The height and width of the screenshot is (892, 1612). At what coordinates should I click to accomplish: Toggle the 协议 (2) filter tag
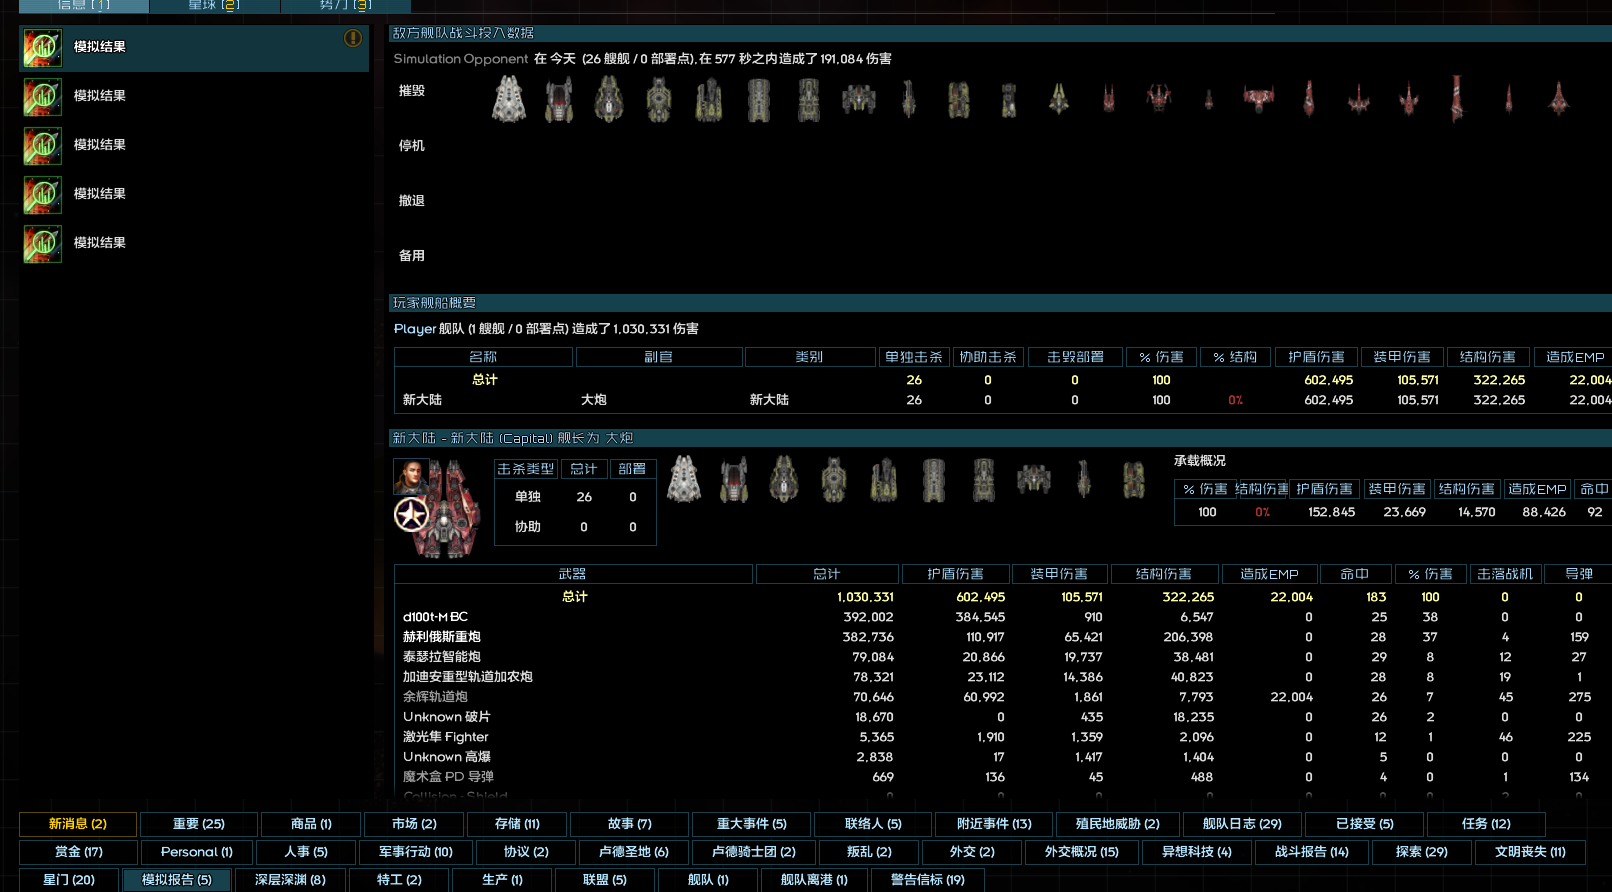(526, 852)
